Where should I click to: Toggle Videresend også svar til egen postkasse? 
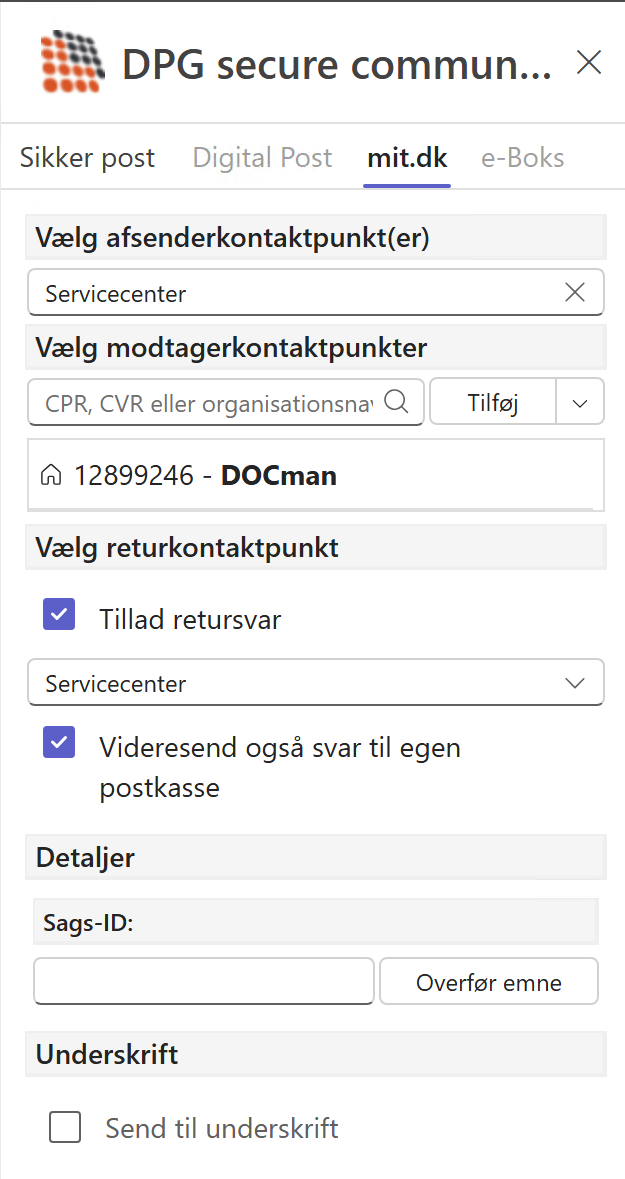[59, 742]
